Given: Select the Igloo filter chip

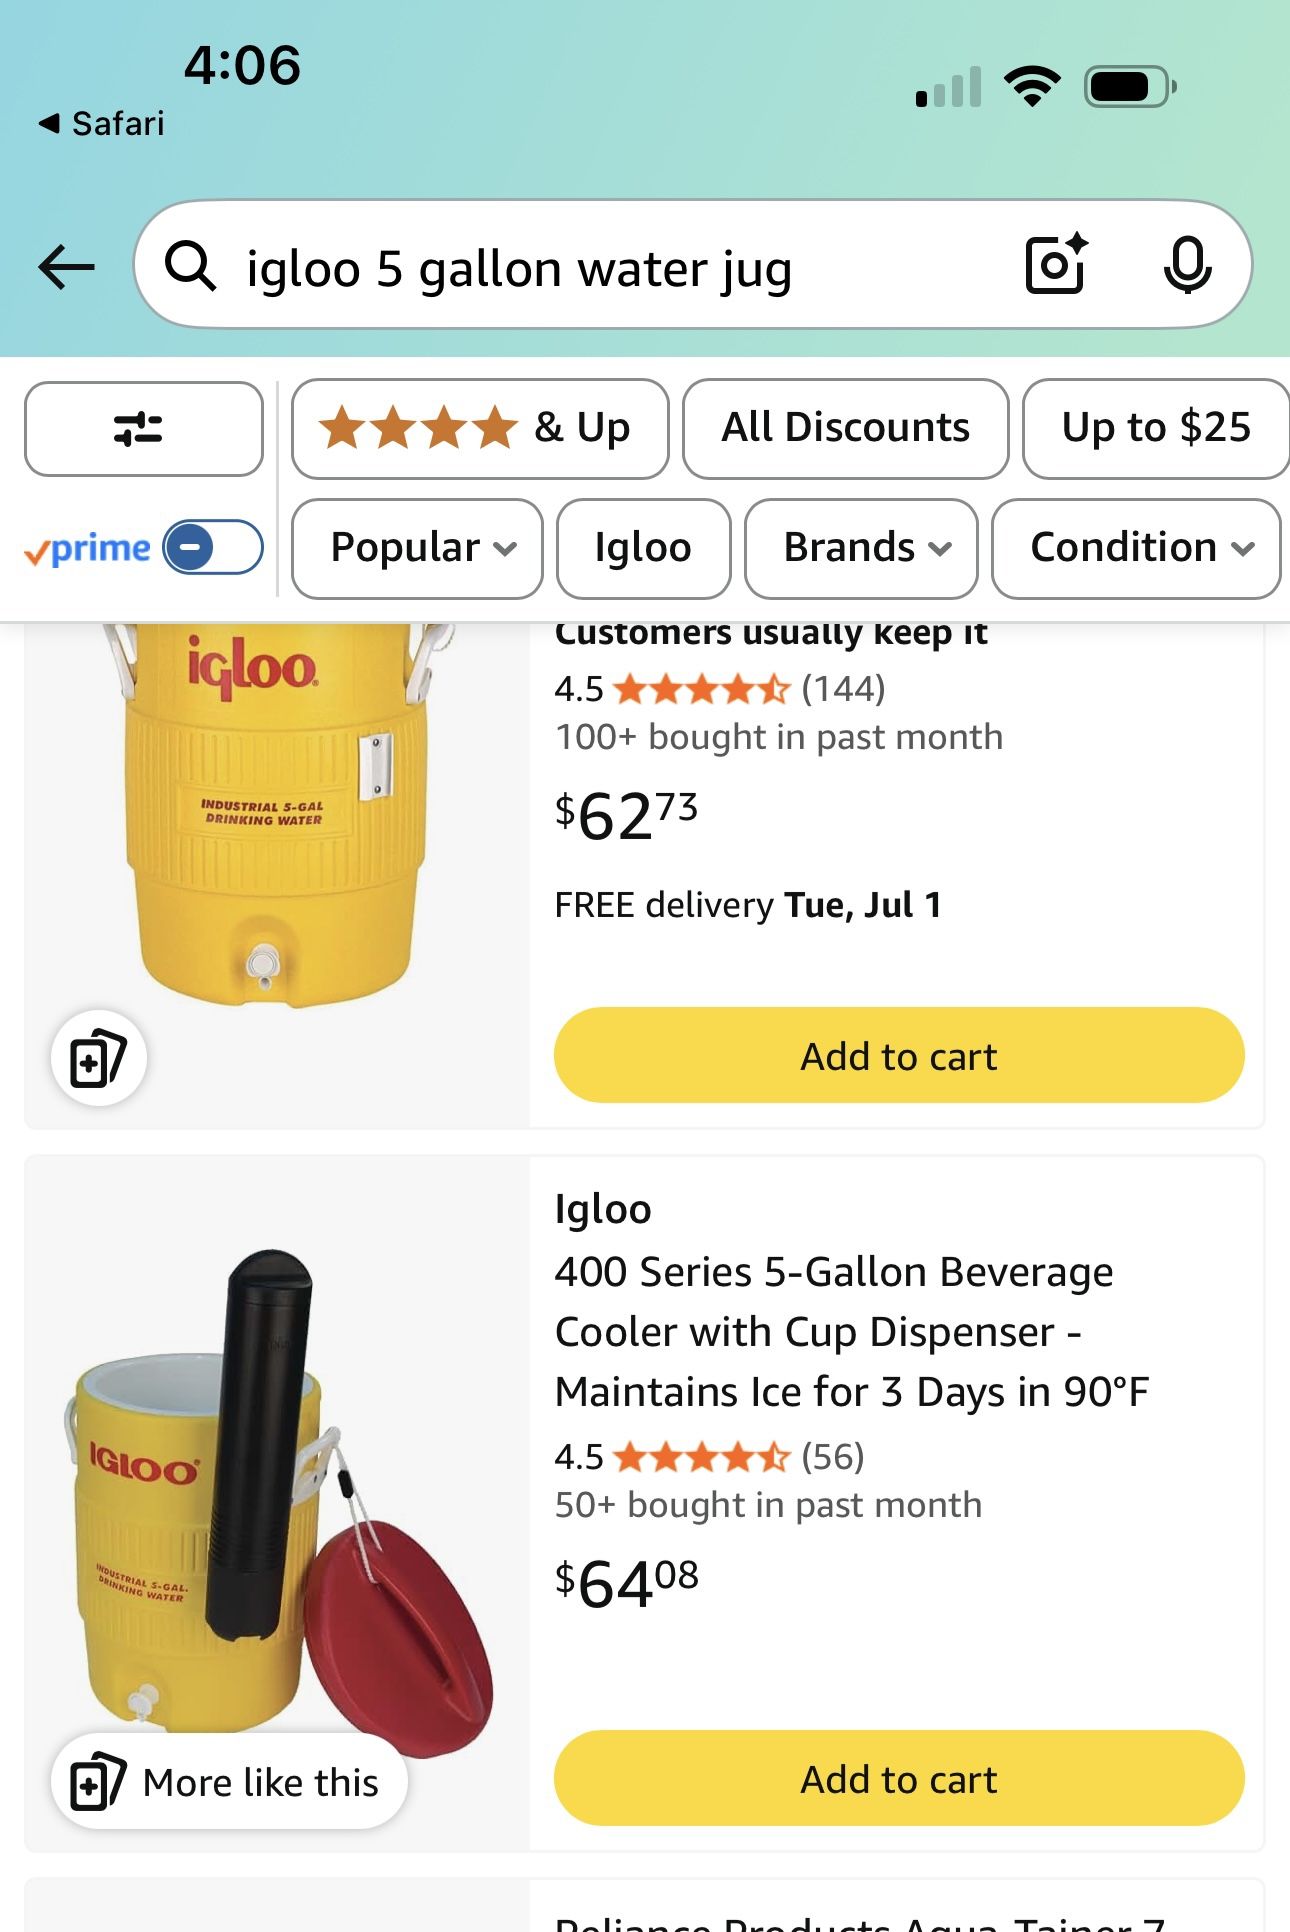Looking at the screenshot, I should (643, 548).
